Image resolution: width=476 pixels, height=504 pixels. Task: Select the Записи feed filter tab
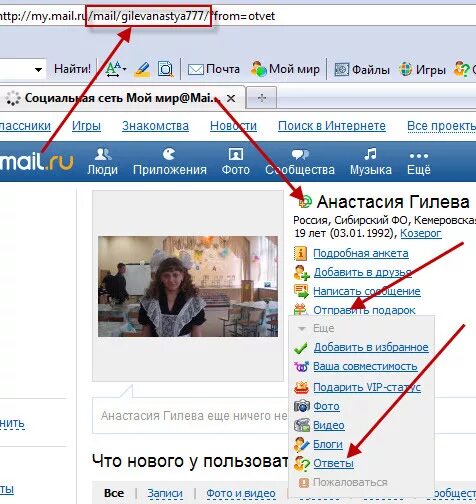pyautogui.click(x=165, y=493)
